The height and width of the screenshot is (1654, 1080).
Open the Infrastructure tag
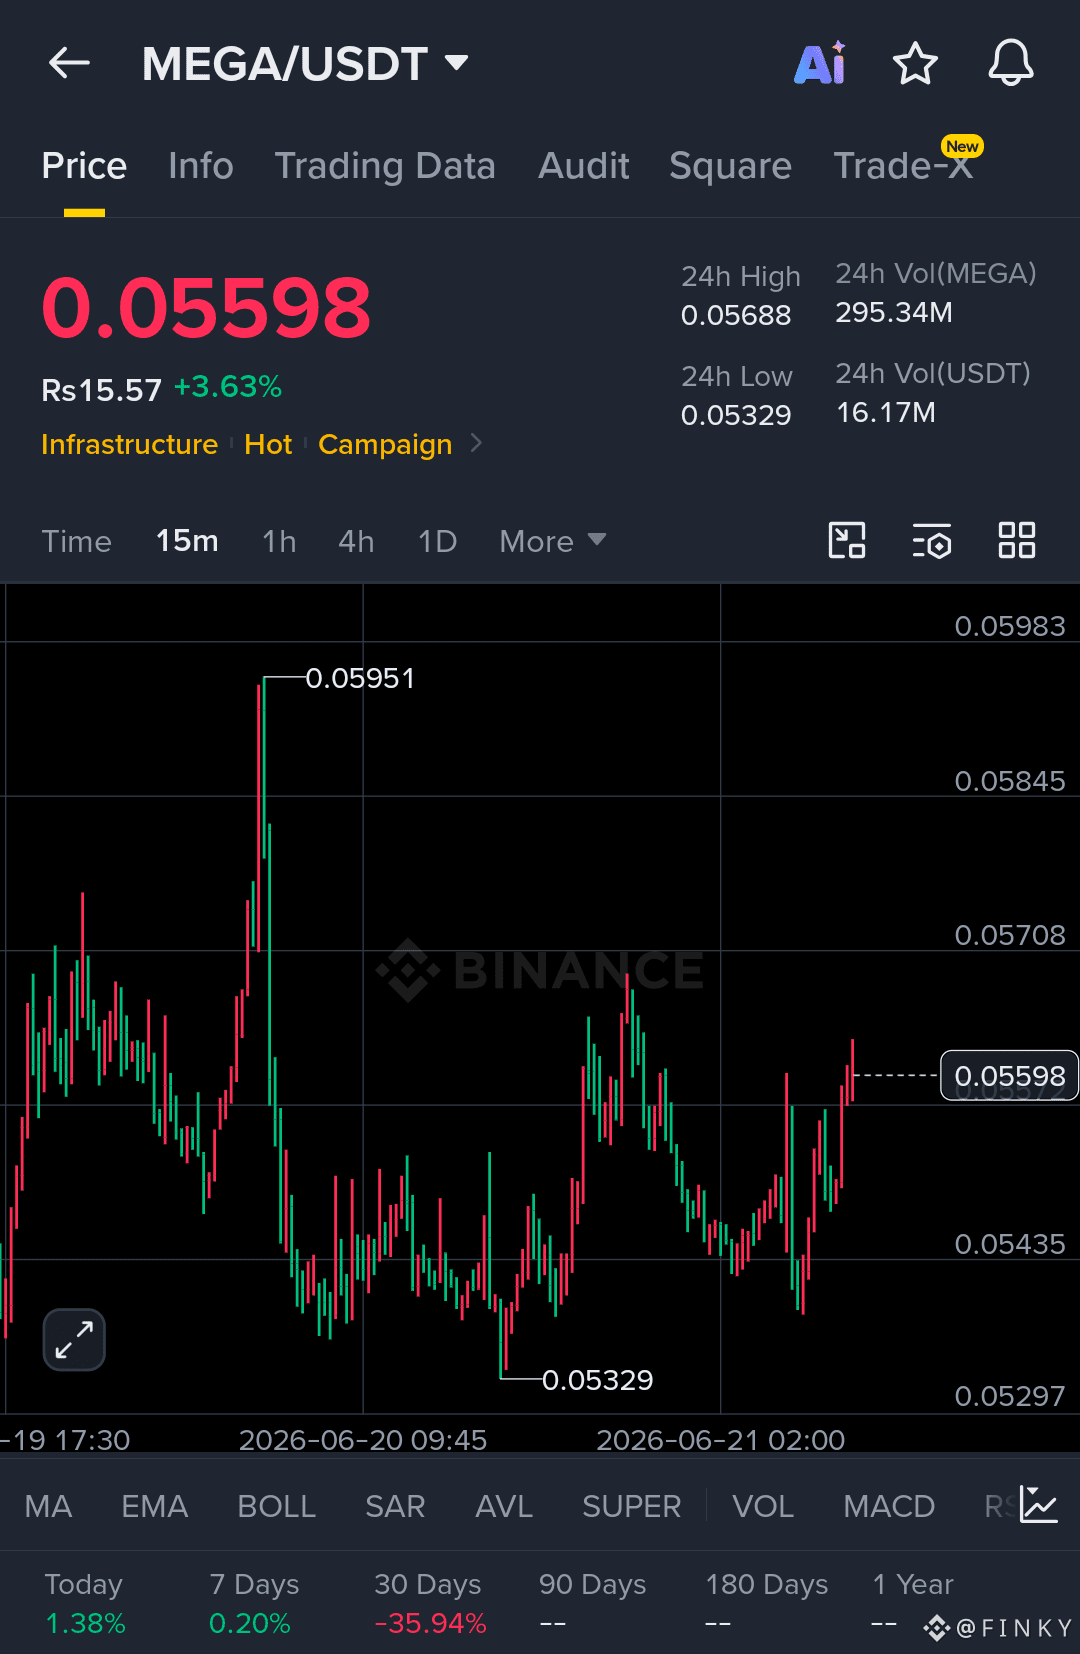(x=129, y=444)
